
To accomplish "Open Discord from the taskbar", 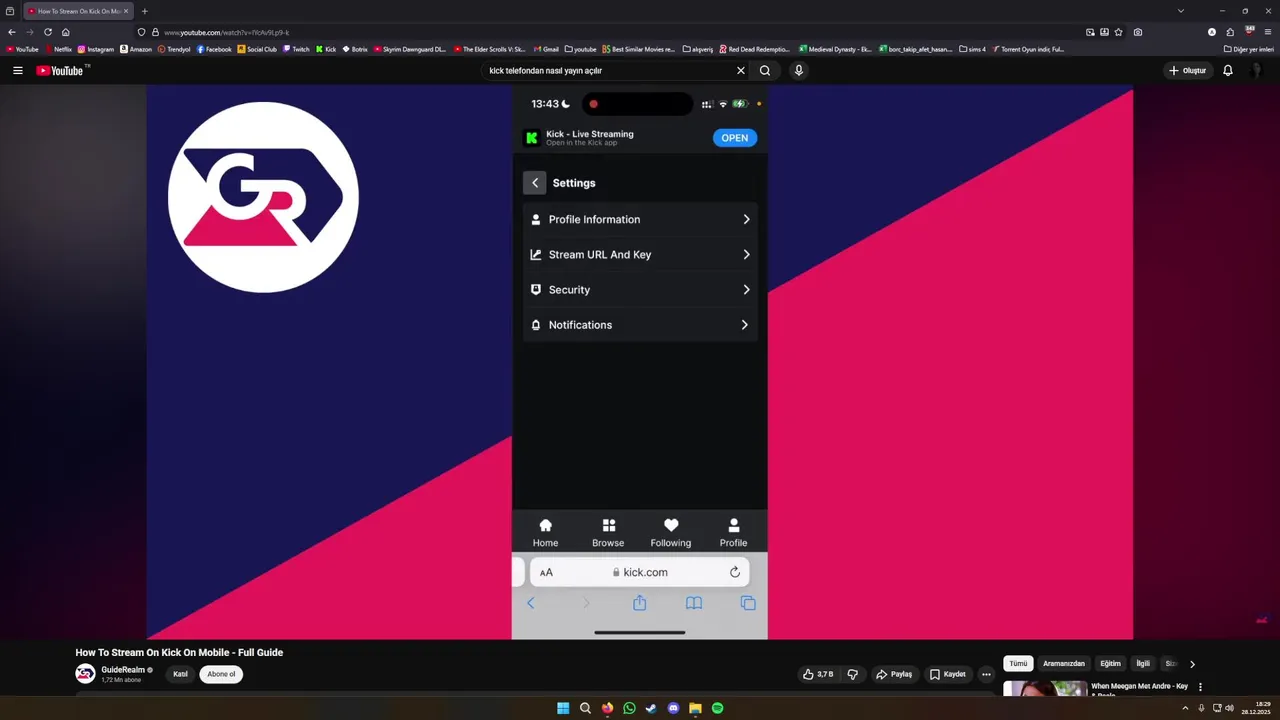I will tap(673, 708).
